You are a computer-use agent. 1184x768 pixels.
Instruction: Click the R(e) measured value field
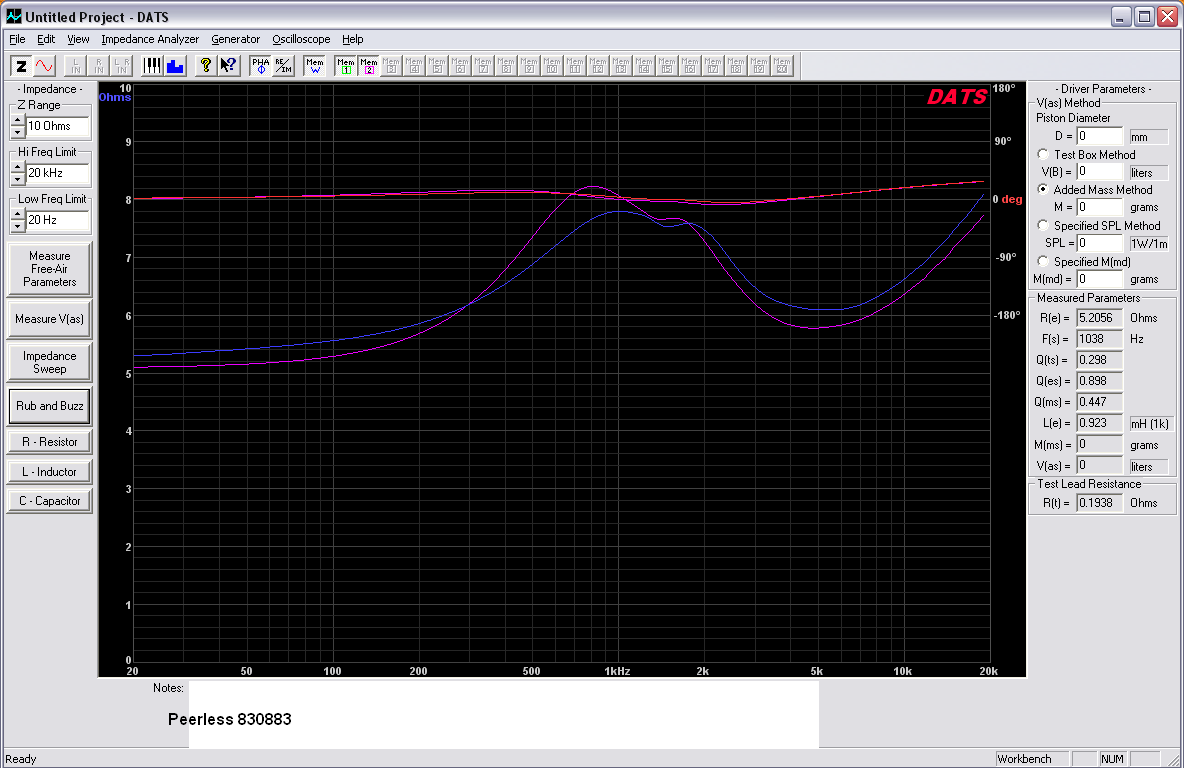(1099, 318)
